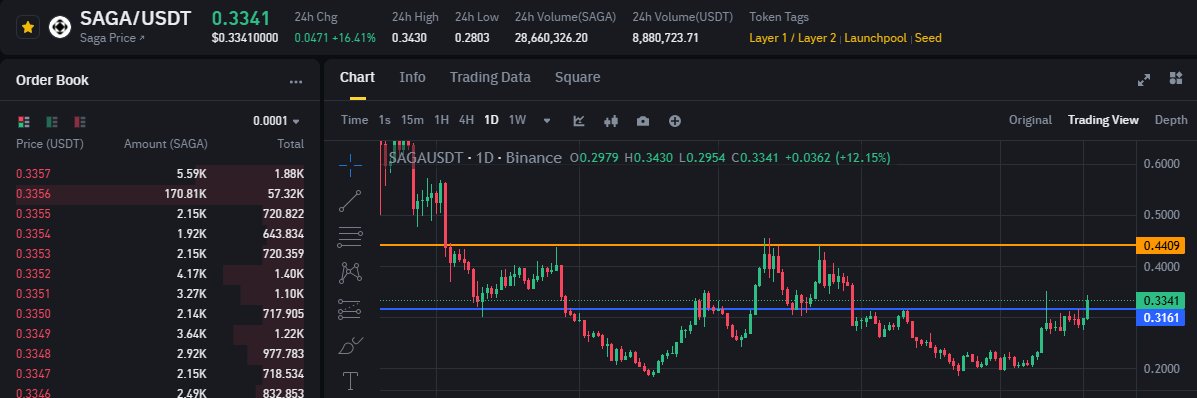Click the 0.3353 ask price row
The height and width of the screenshot is (398, 1197).
click(x=160, y=254)
